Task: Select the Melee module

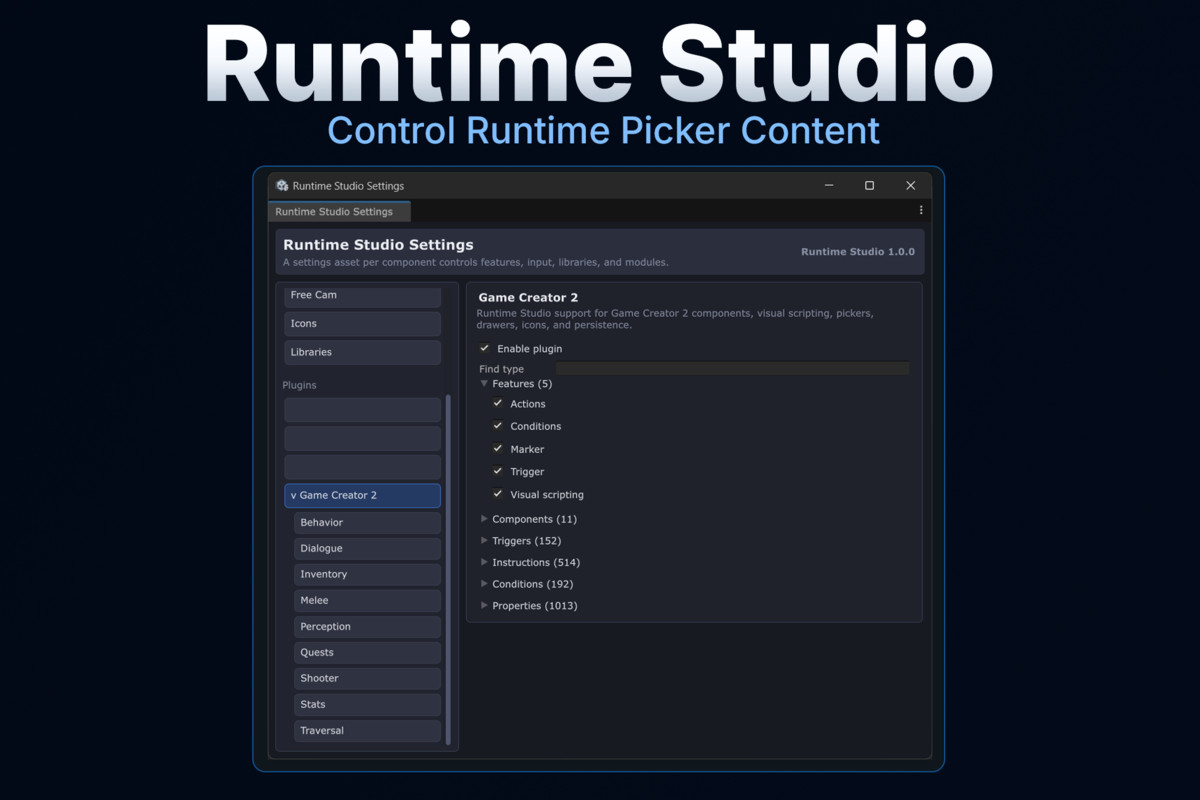Action: (x=367, y=601)
